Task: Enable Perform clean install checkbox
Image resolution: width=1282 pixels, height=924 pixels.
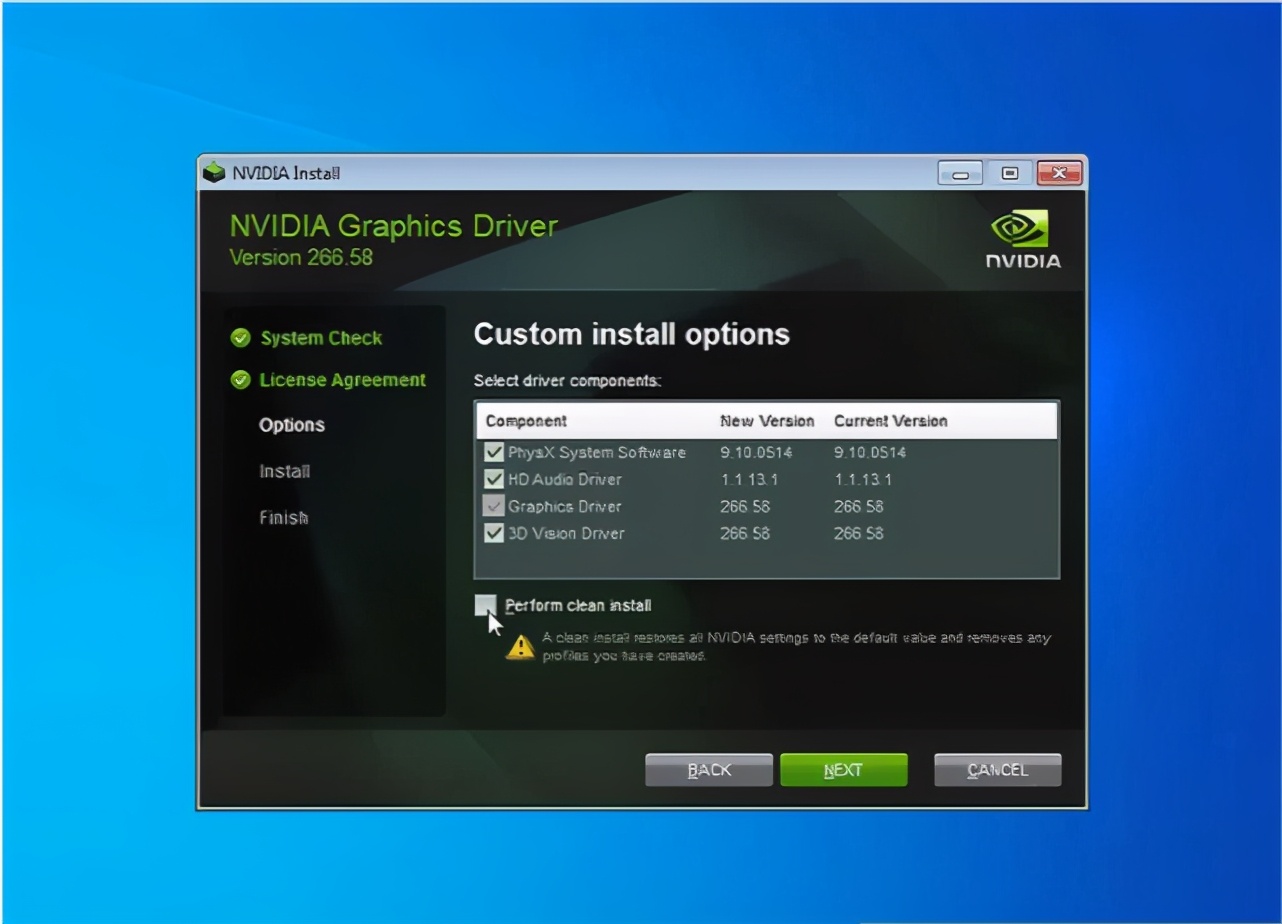Action: pos(486,605)
